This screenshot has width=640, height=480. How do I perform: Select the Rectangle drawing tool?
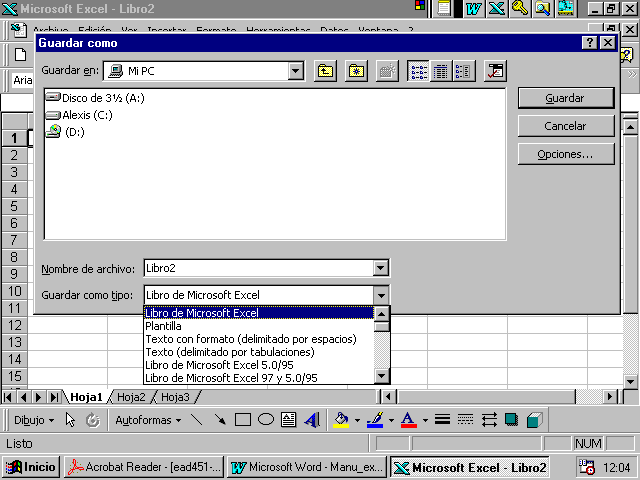pos(243,420)
